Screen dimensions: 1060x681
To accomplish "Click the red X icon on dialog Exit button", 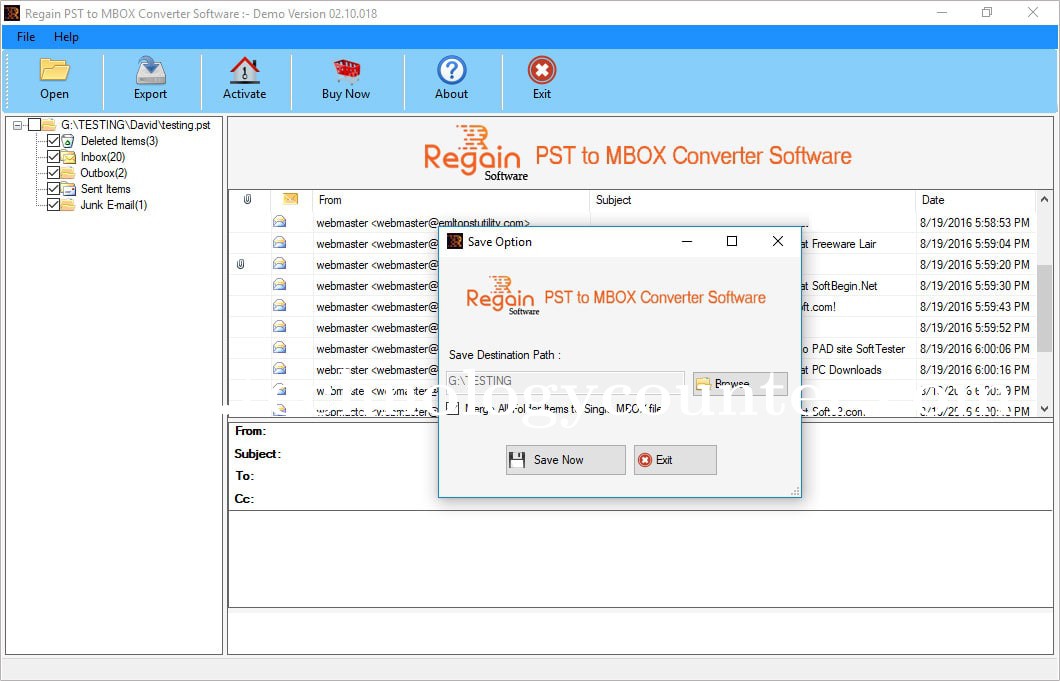I will [x=645, y=460].
